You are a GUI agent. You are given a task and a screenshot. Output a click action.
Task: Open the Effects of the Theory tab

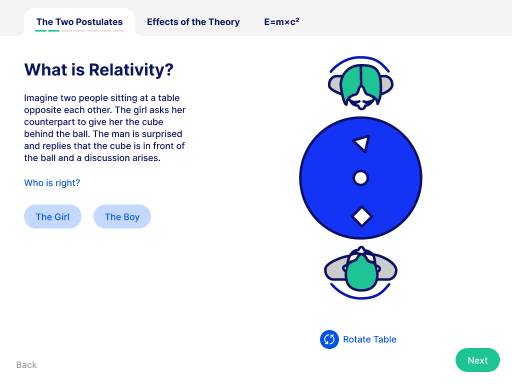193,22
